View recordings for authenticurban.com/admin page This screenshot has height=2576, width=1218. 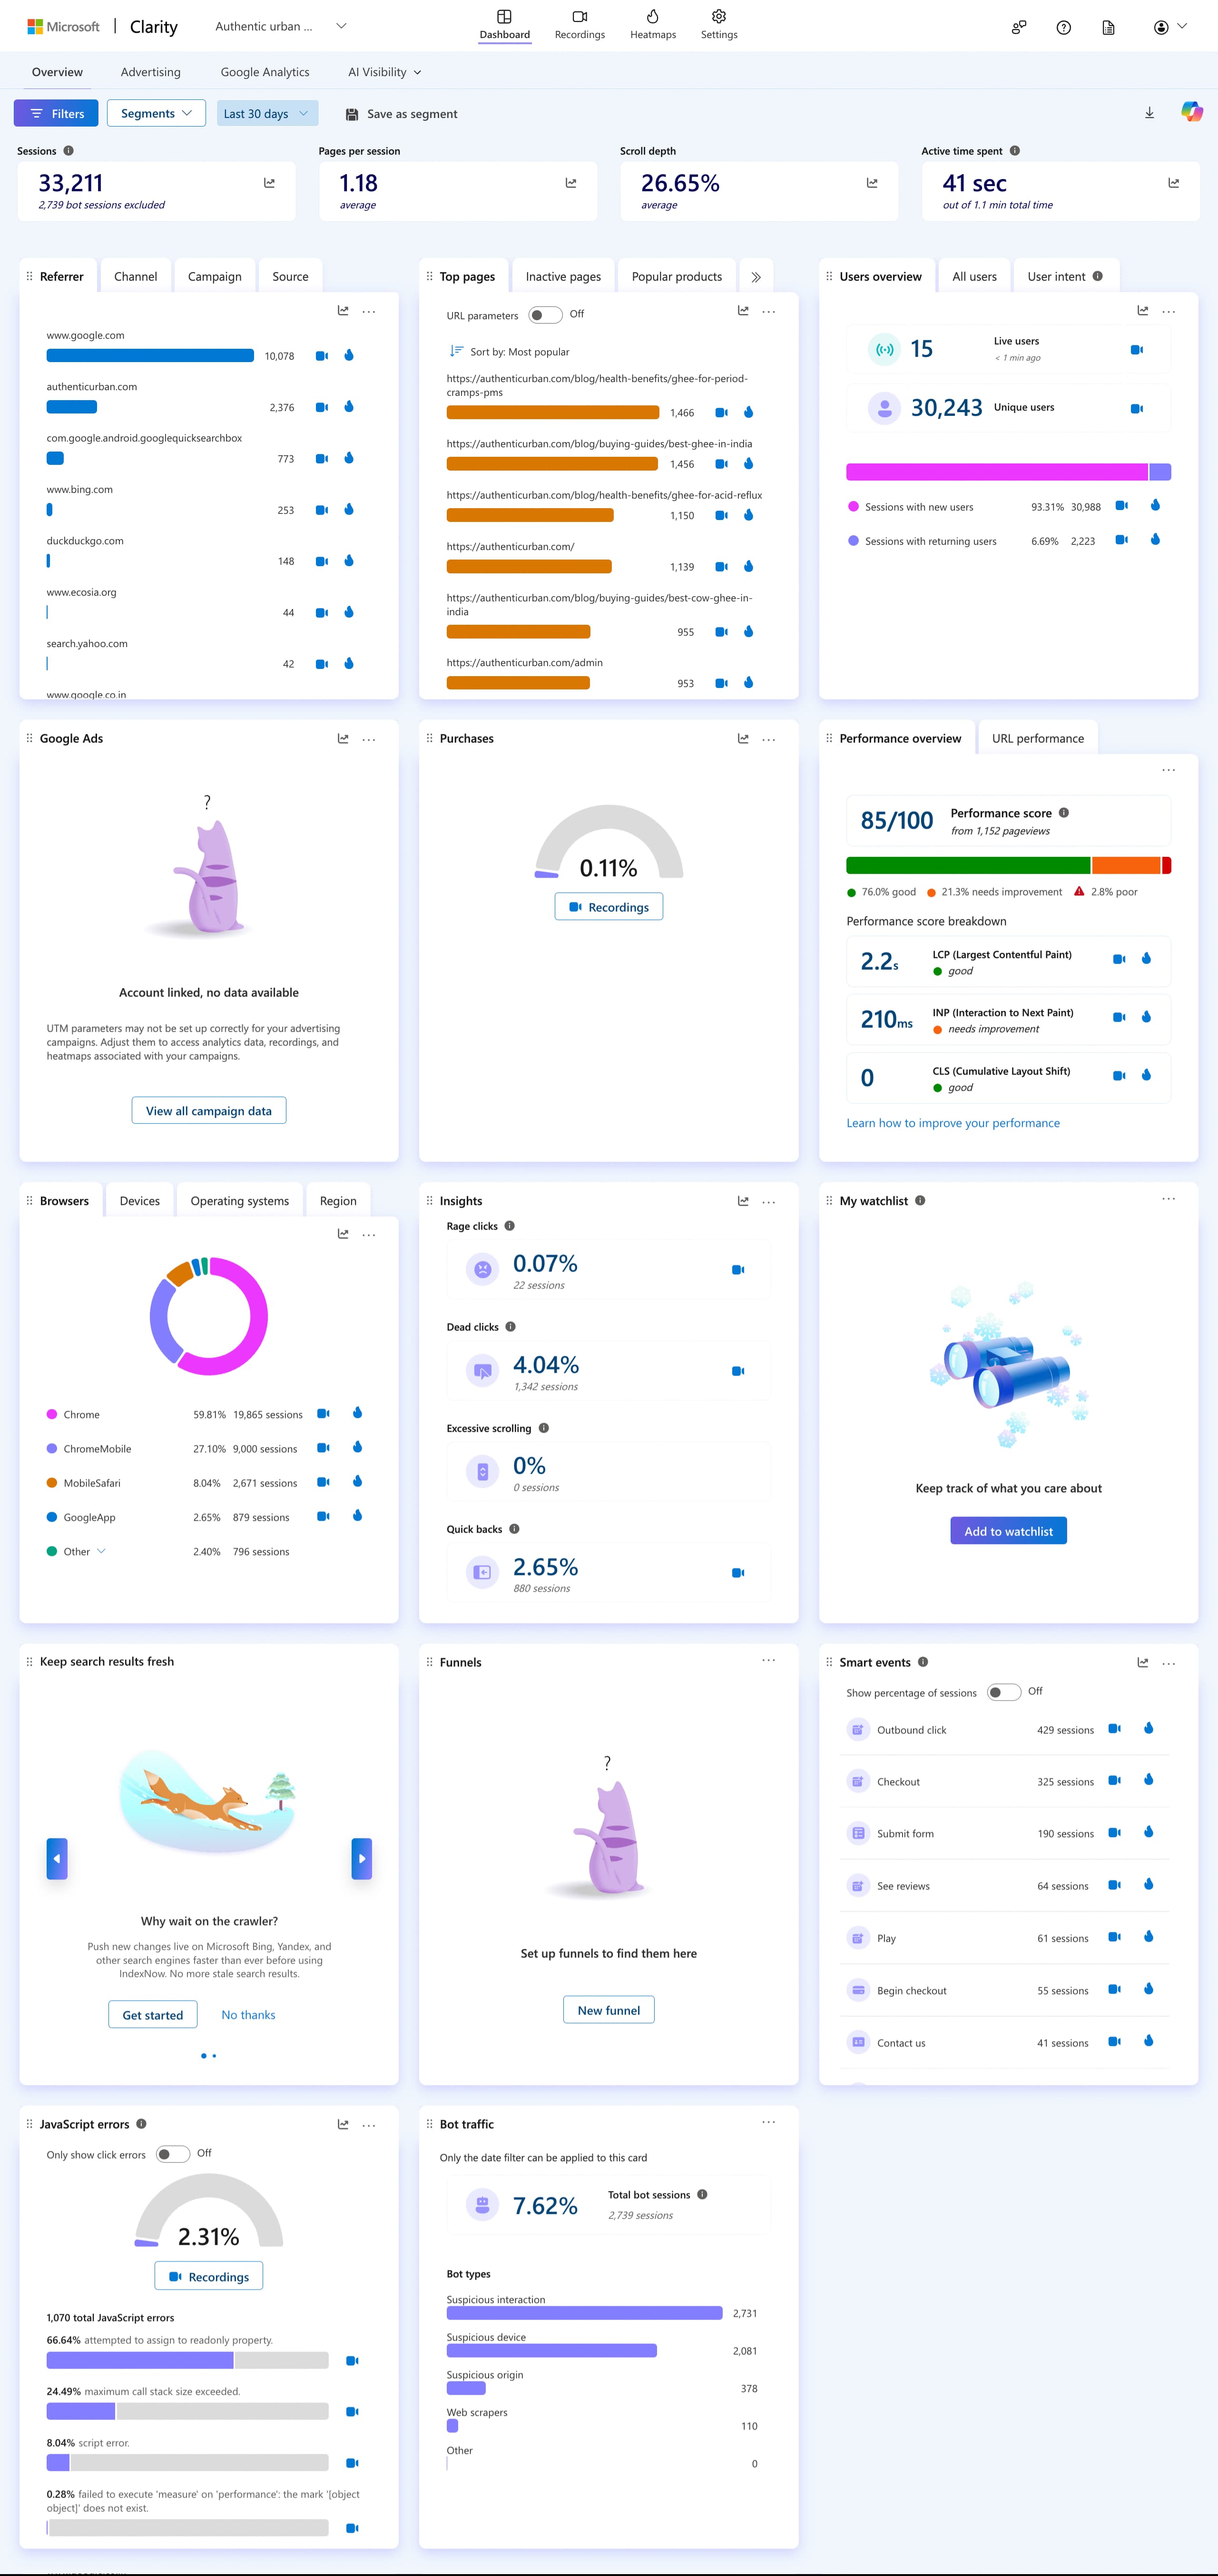(721, 683)
